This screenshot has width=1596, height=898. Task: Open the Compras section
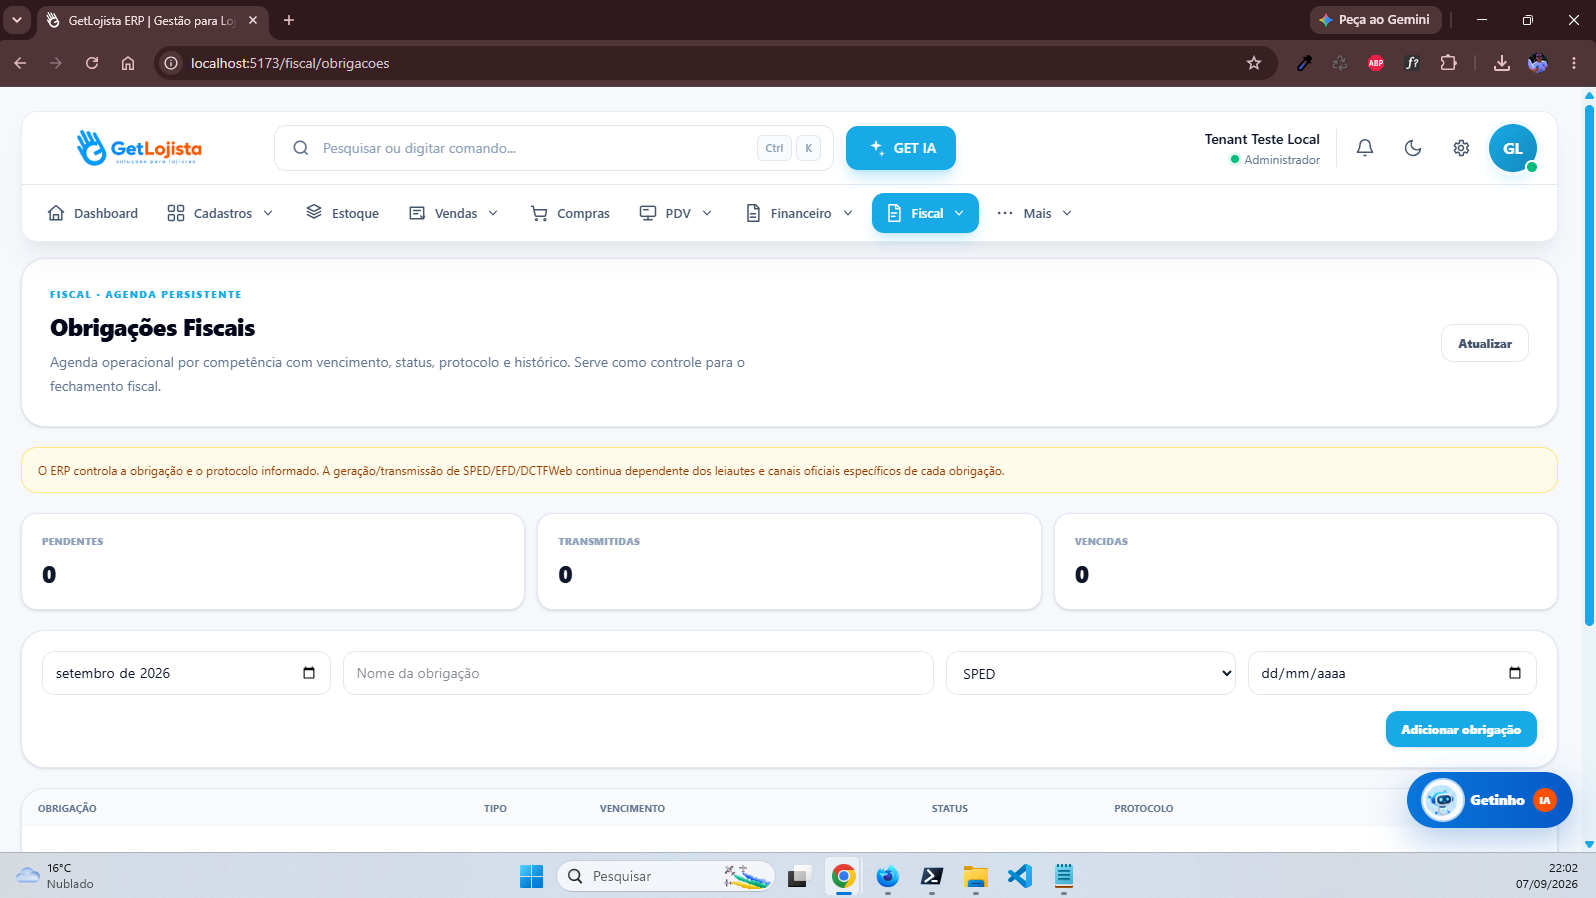coord(570,213)
